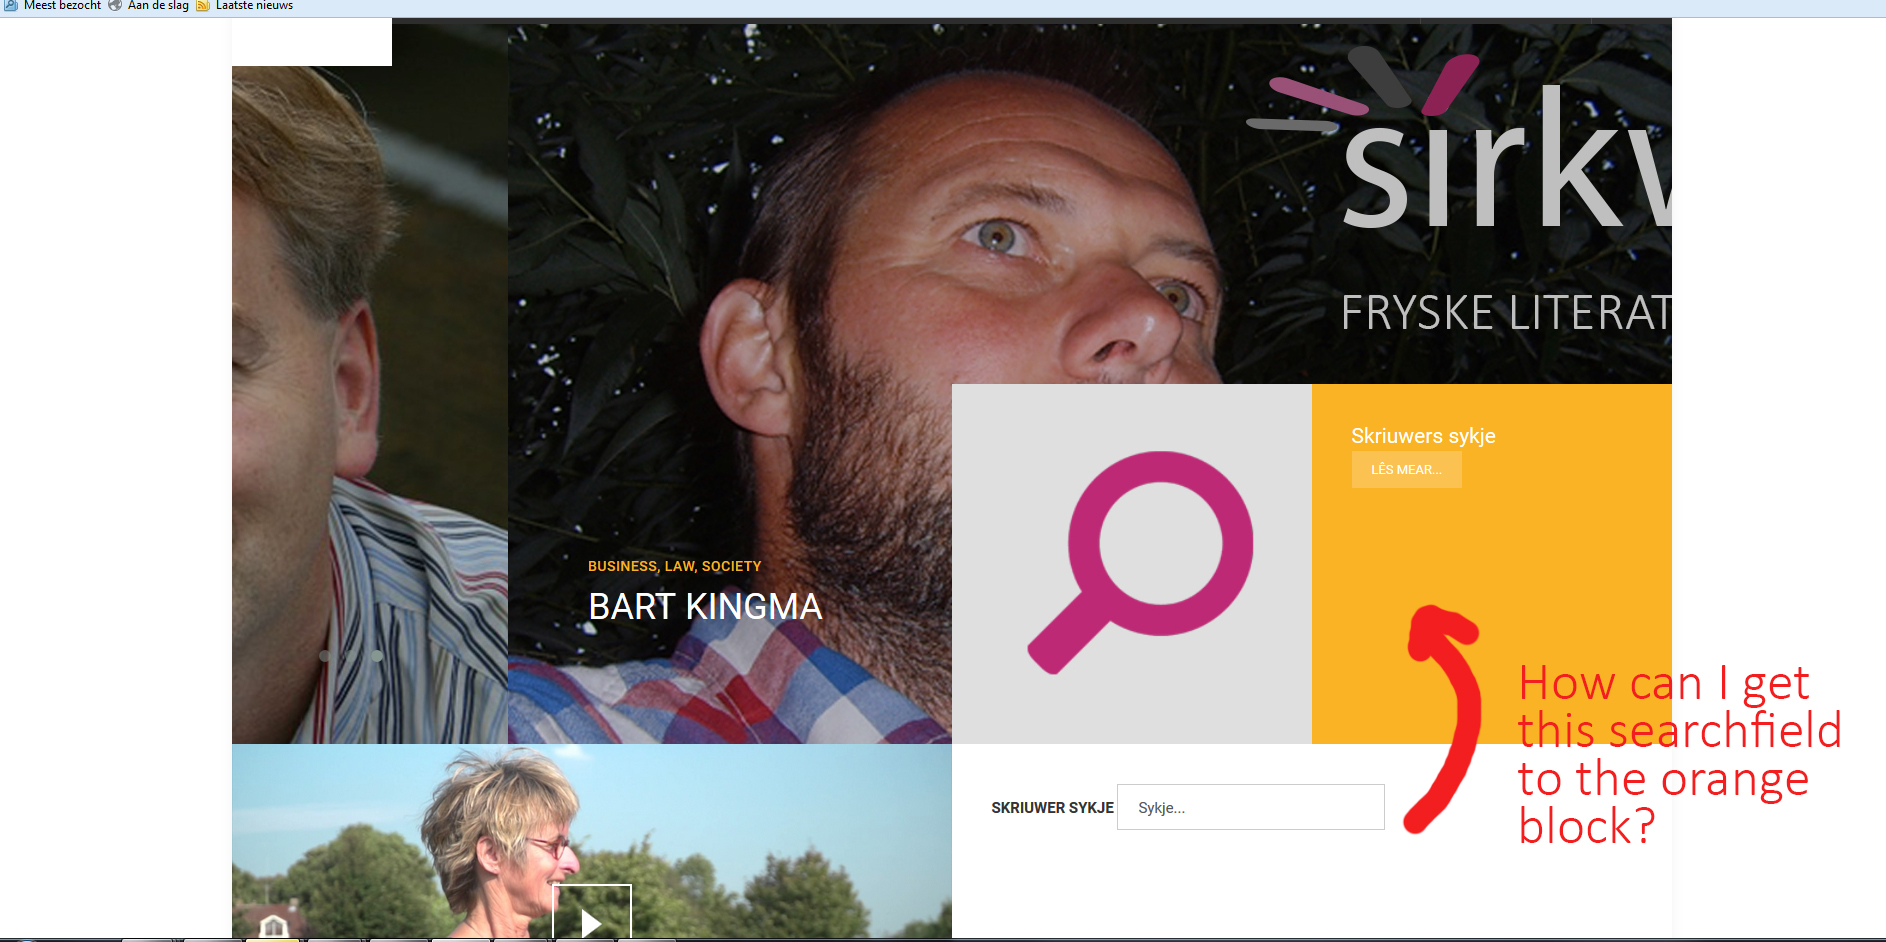Open the LAW category link
The width and height of the screenshot is (1886, 942).
(679, 566)
